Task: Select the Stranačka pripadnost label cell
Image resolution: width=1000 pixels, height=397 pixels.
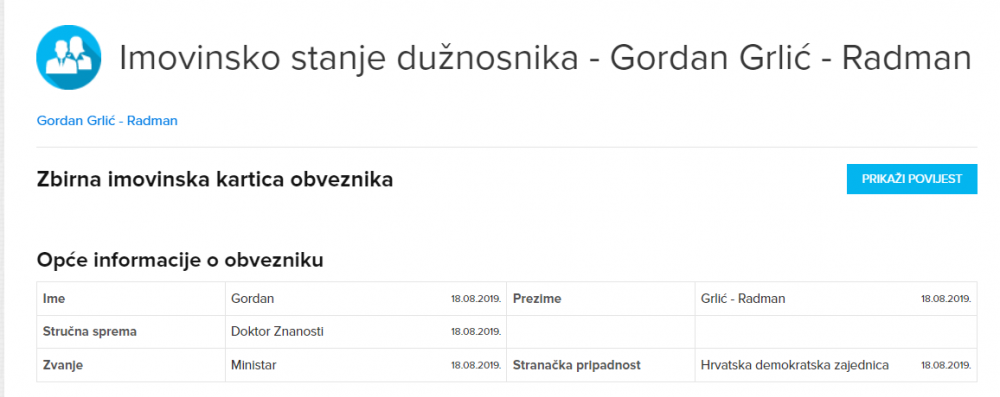Action: coord(601,365)
